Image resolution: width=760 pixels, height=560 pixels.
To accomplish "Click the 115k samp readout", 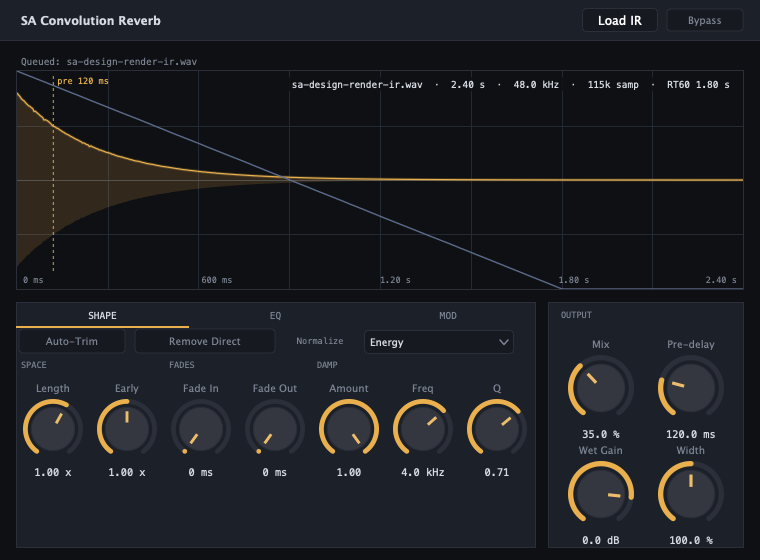I will coord(613,84).
